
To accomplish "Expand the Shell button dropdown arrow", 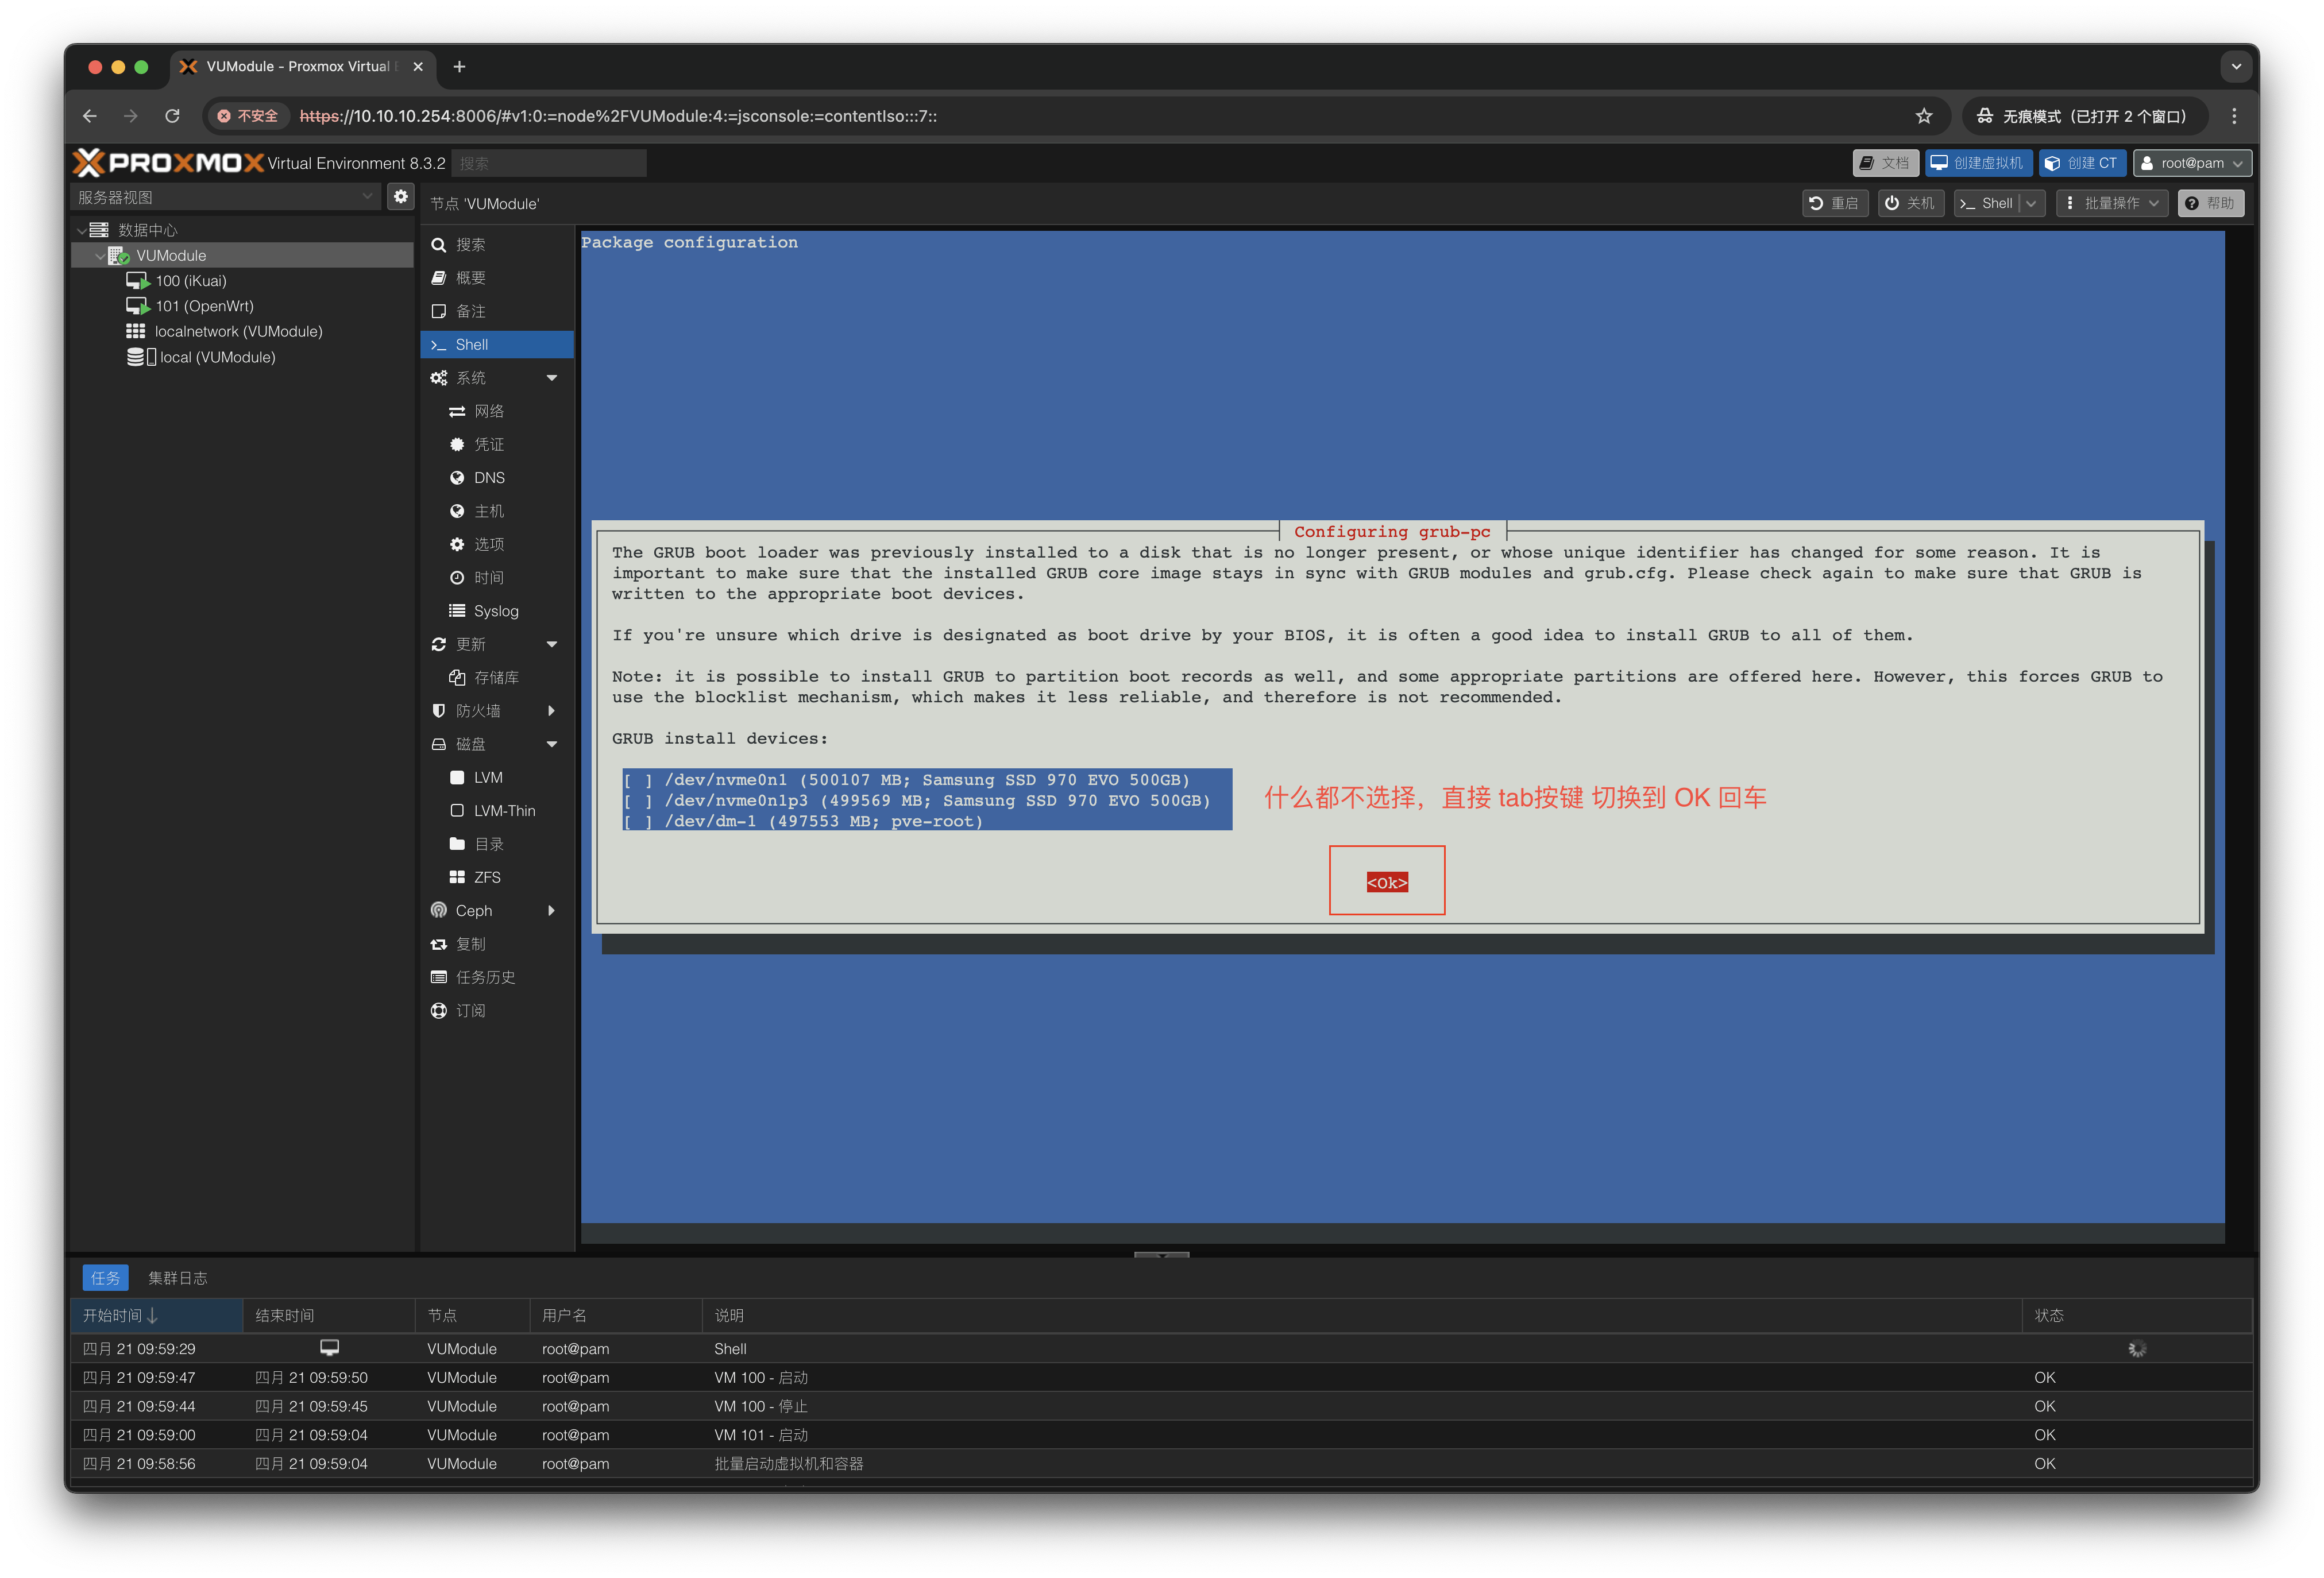I will [x=2031, y=204].
